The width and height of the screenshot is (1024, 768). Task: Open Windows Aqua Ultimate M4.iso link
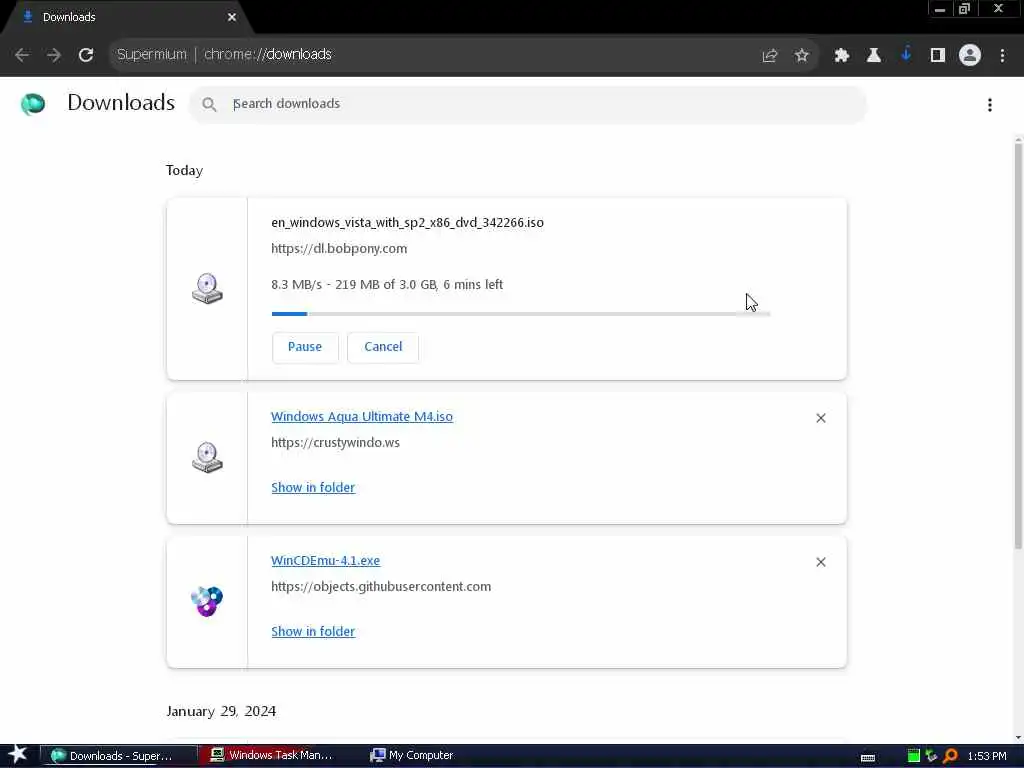(362, 417)
